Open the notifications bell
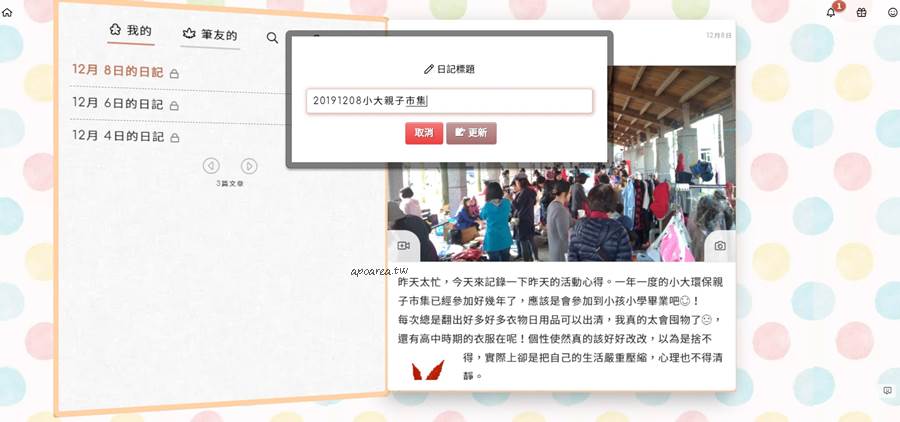900x422 pixels. (831, 13)
